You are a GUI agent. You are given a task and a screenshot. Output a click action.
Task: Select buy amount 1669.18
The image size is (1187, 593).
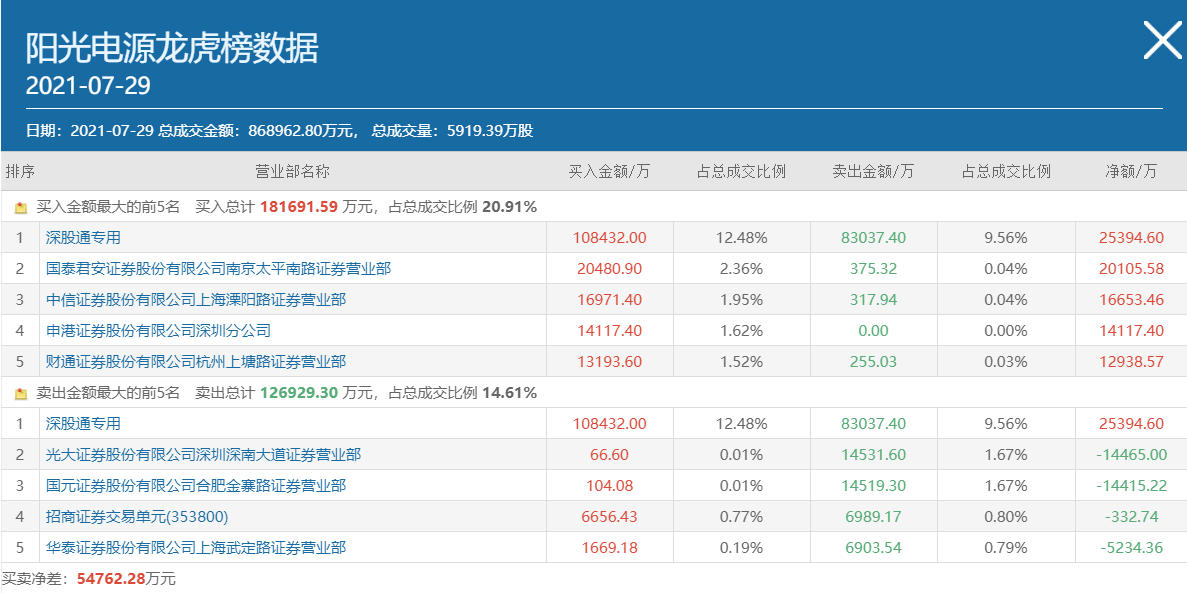click(x=609, y=548)
